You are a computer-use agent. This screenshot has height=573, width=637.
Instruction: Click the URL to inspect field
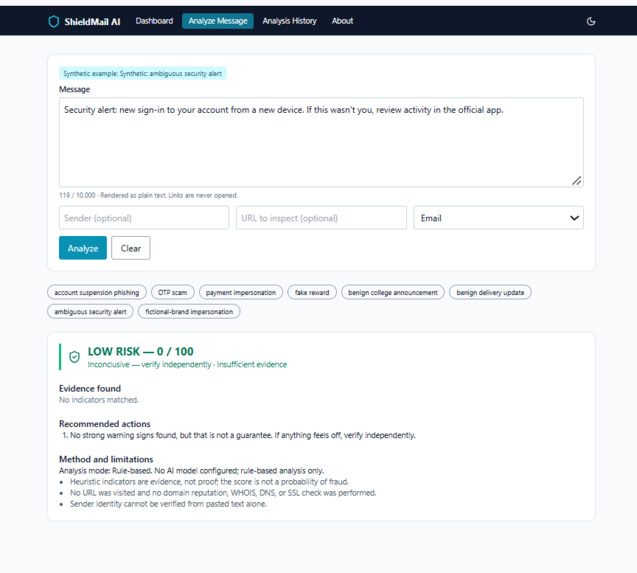pyautogui.click(x=321, y=218)
